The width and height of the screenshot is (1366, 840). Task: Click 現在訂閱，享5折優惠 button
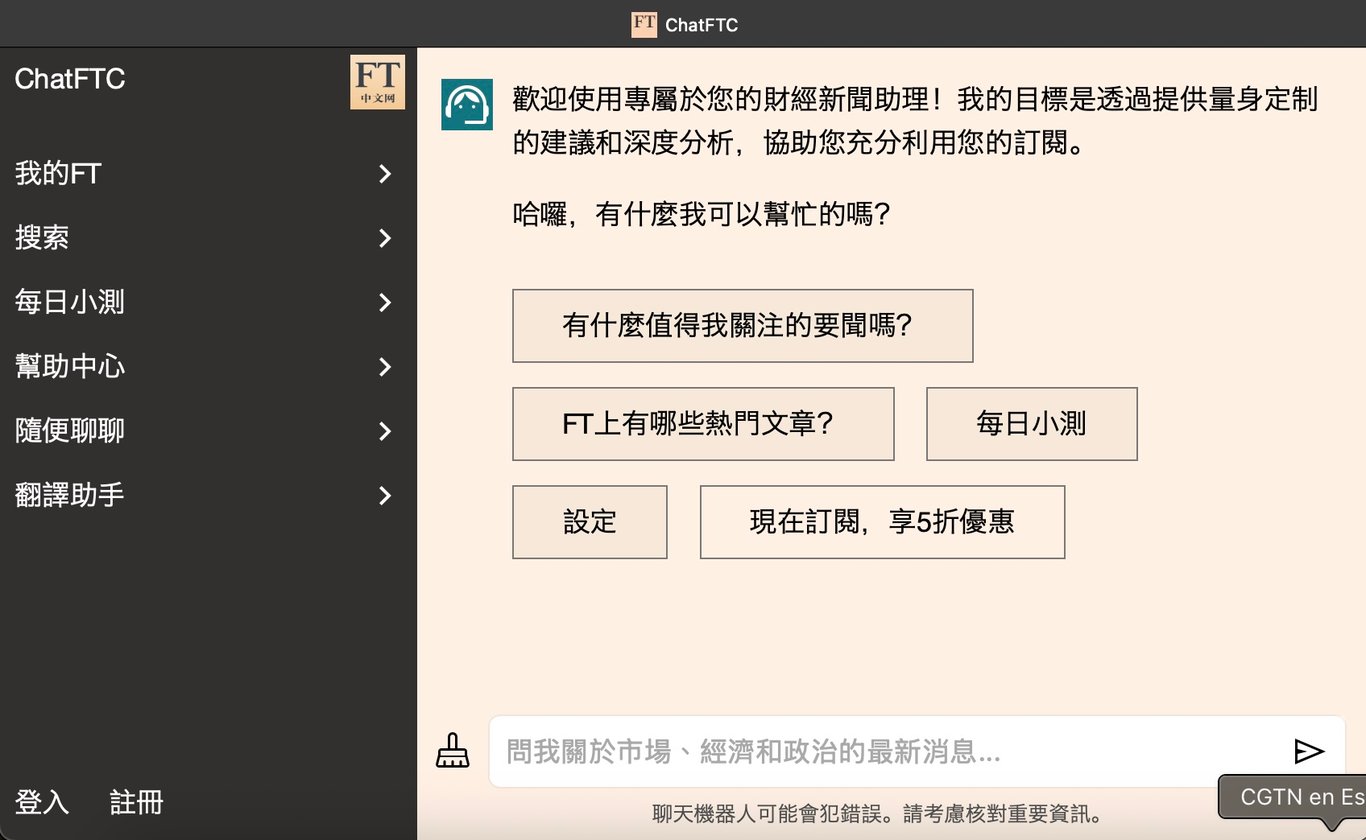[882, 522]
